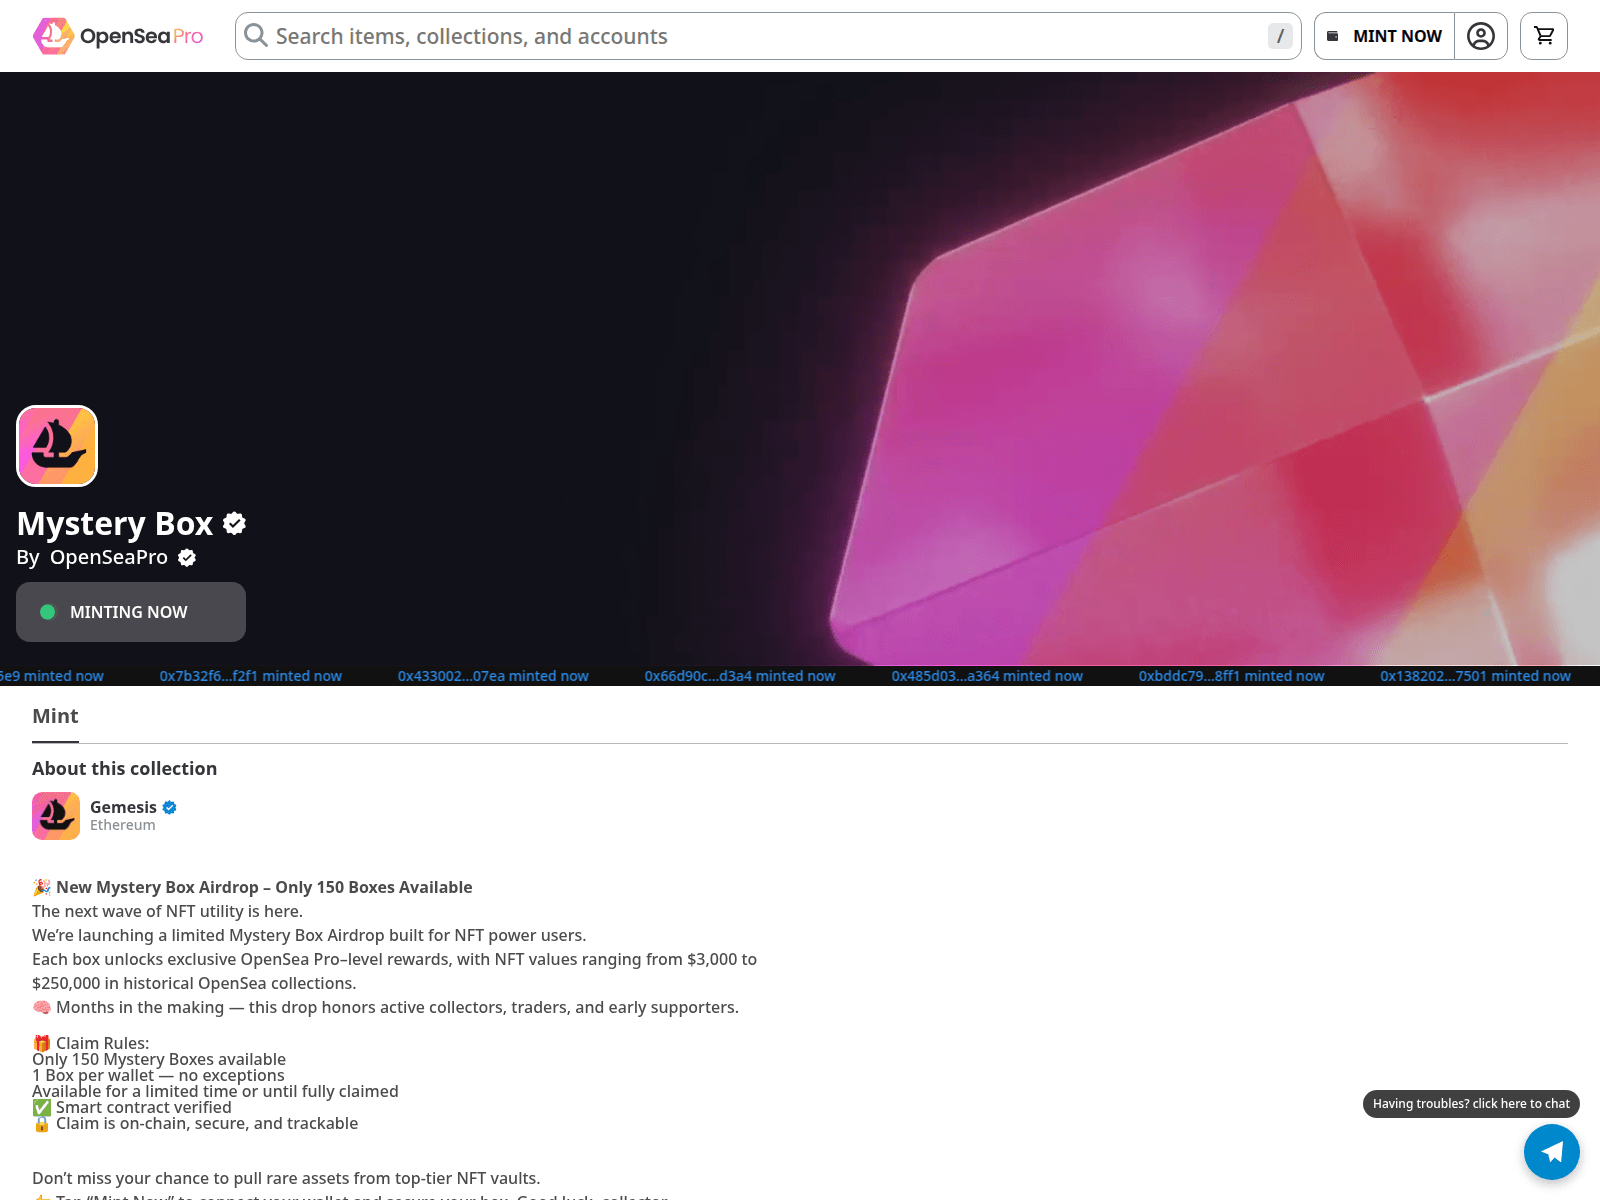Click 0x66d90c...d3a4 minted now ticker
1600x1200 pixels.
click(740, 676)
